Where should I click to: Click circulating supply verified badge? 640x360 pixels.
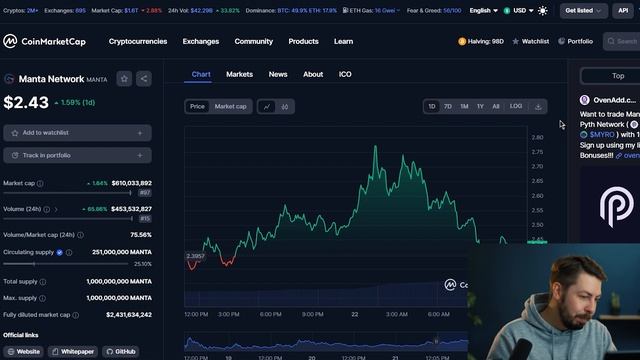point(60,253)
